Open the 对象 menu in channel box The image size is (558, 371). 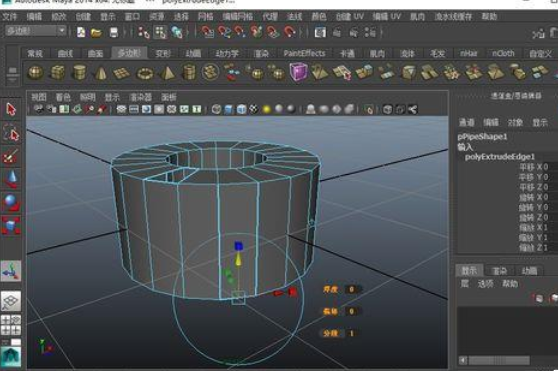pos(515,122)
